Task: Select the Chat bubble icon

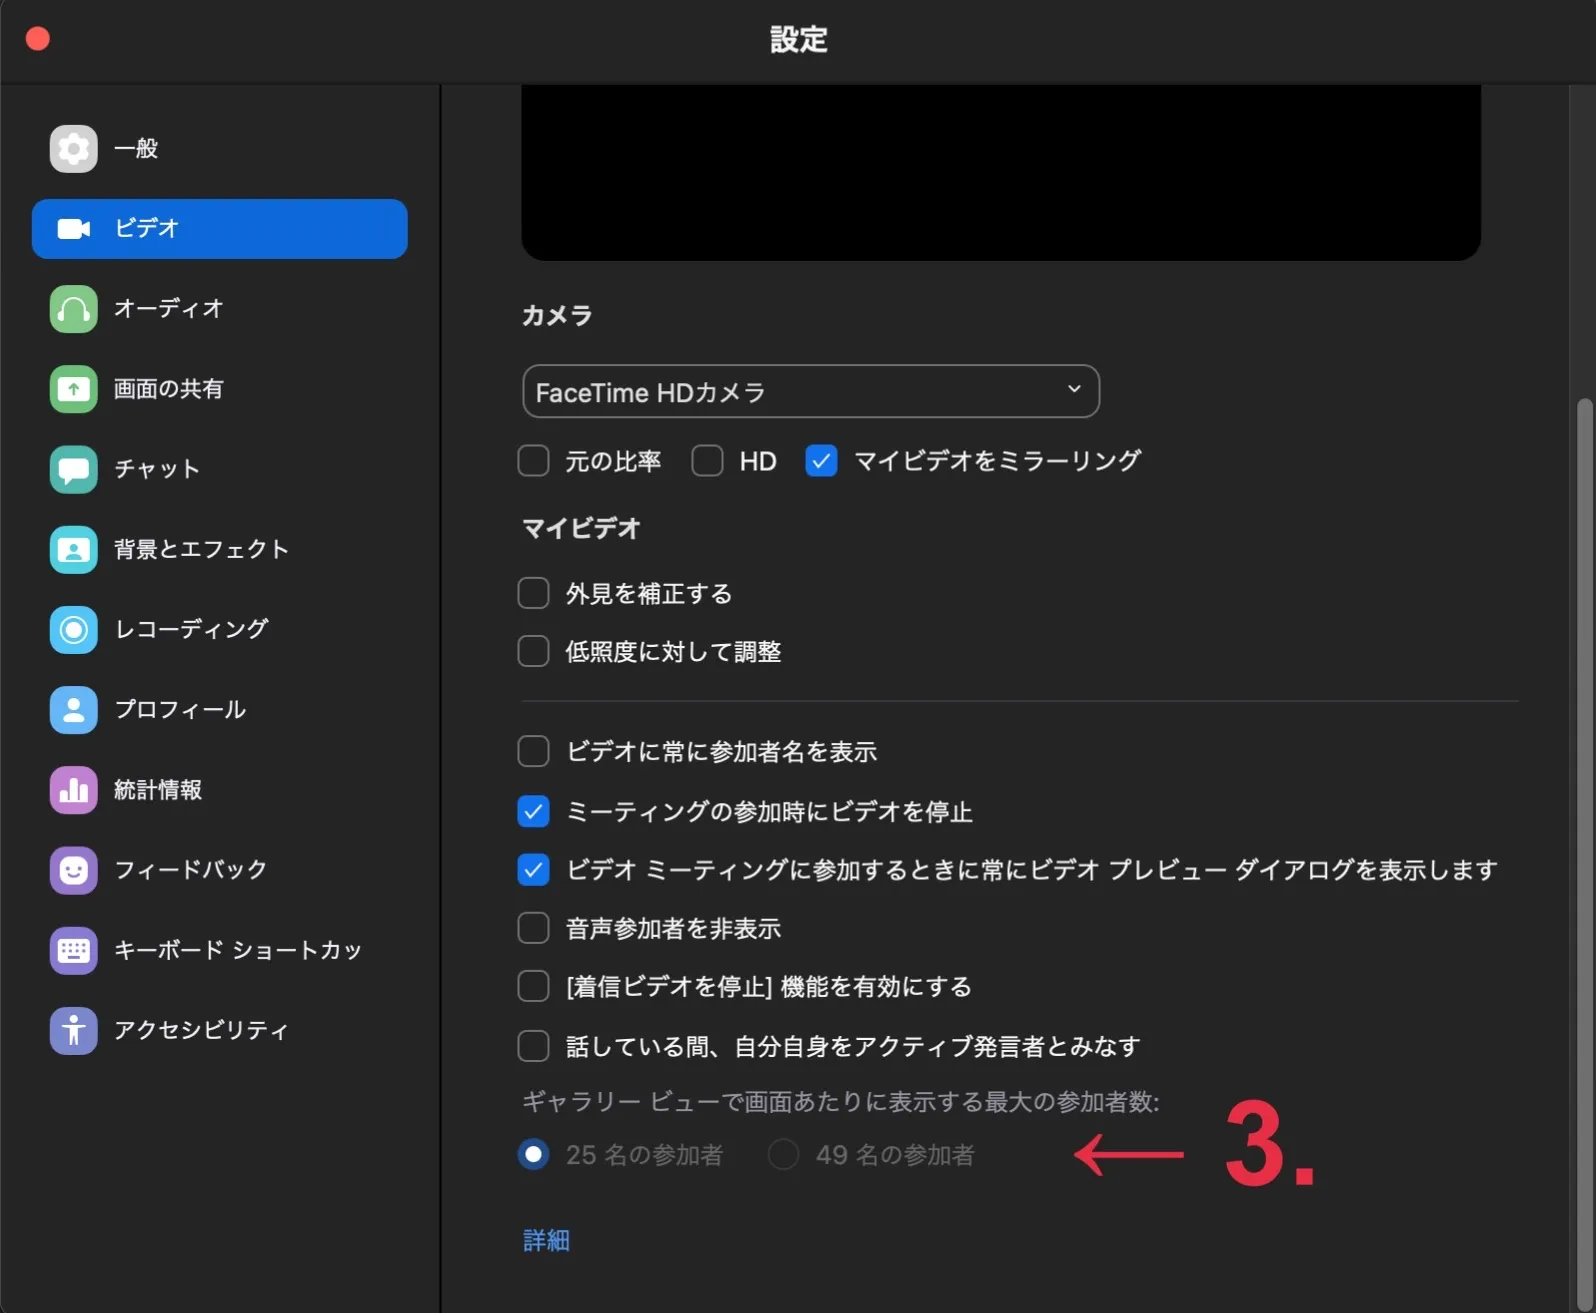Action: pyautogui.click(x=73, y=469)
